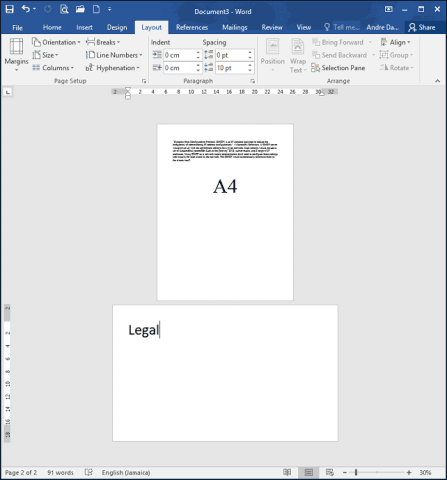Open the Undo history dropdown arrow

pyautogui.click(x=34, y=9)
